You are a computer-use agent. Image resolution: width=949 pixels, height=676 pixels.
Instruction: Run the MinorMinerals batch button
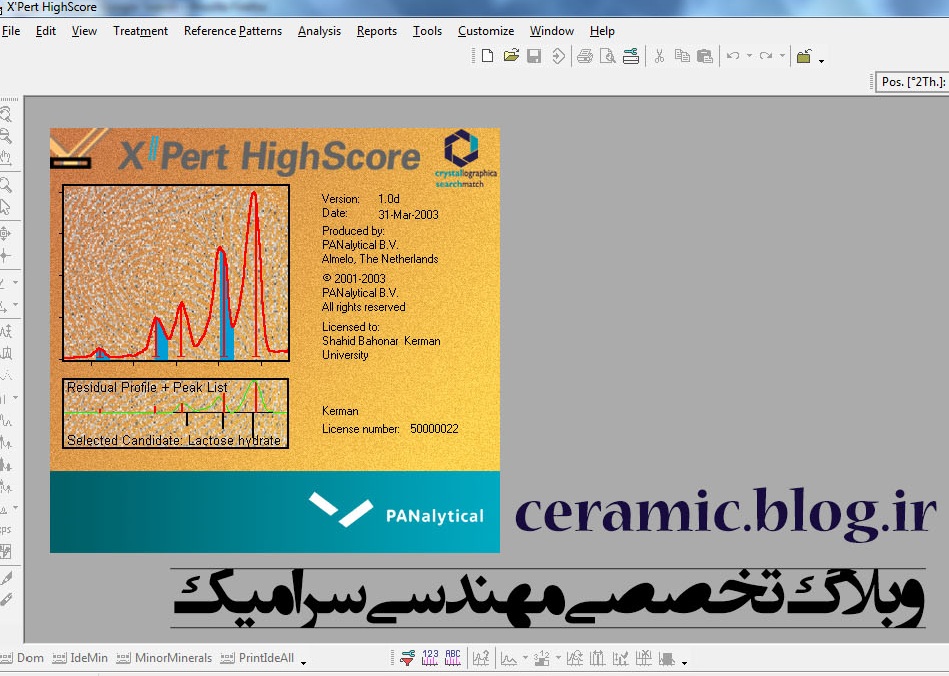point(165,658)
